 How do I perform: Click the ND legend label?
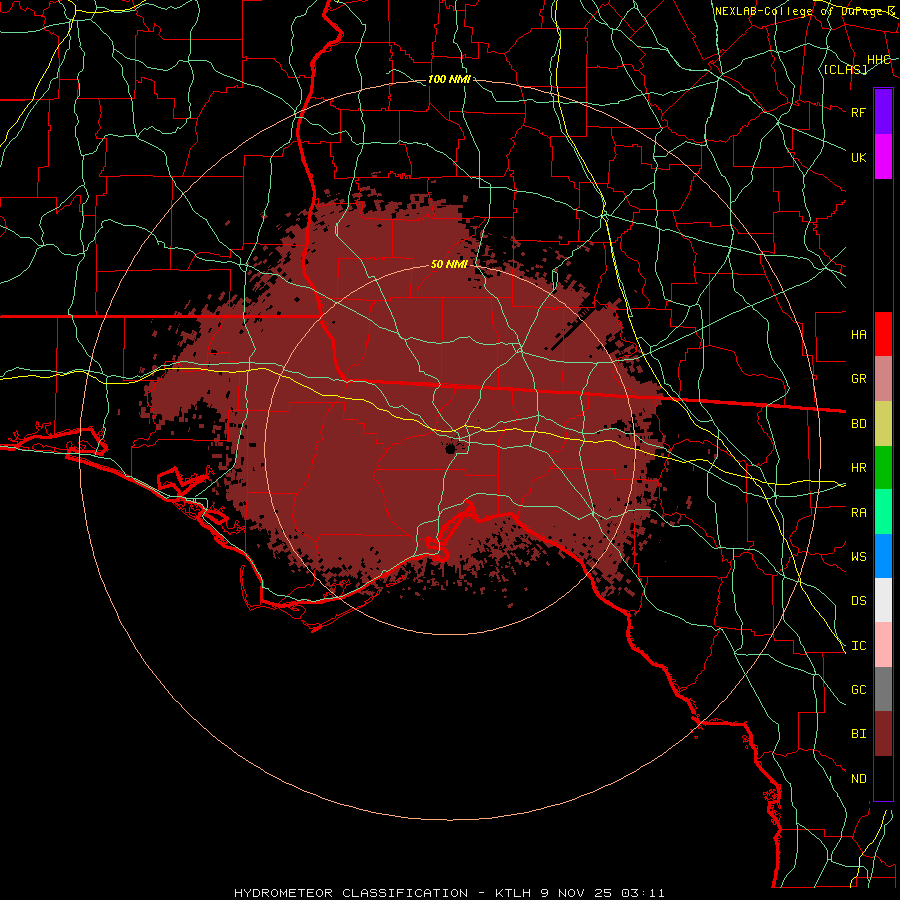click(x=858, y=779)
